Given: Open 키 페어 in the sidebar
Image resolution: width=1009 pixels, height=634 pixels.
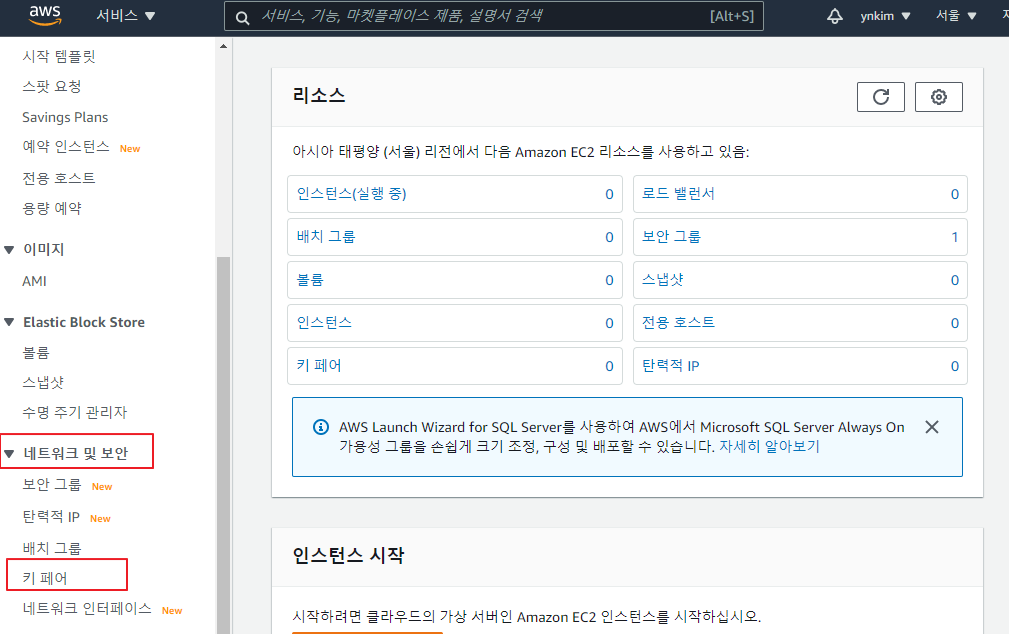Looking at the screenshot, I should tap(44, 578).
